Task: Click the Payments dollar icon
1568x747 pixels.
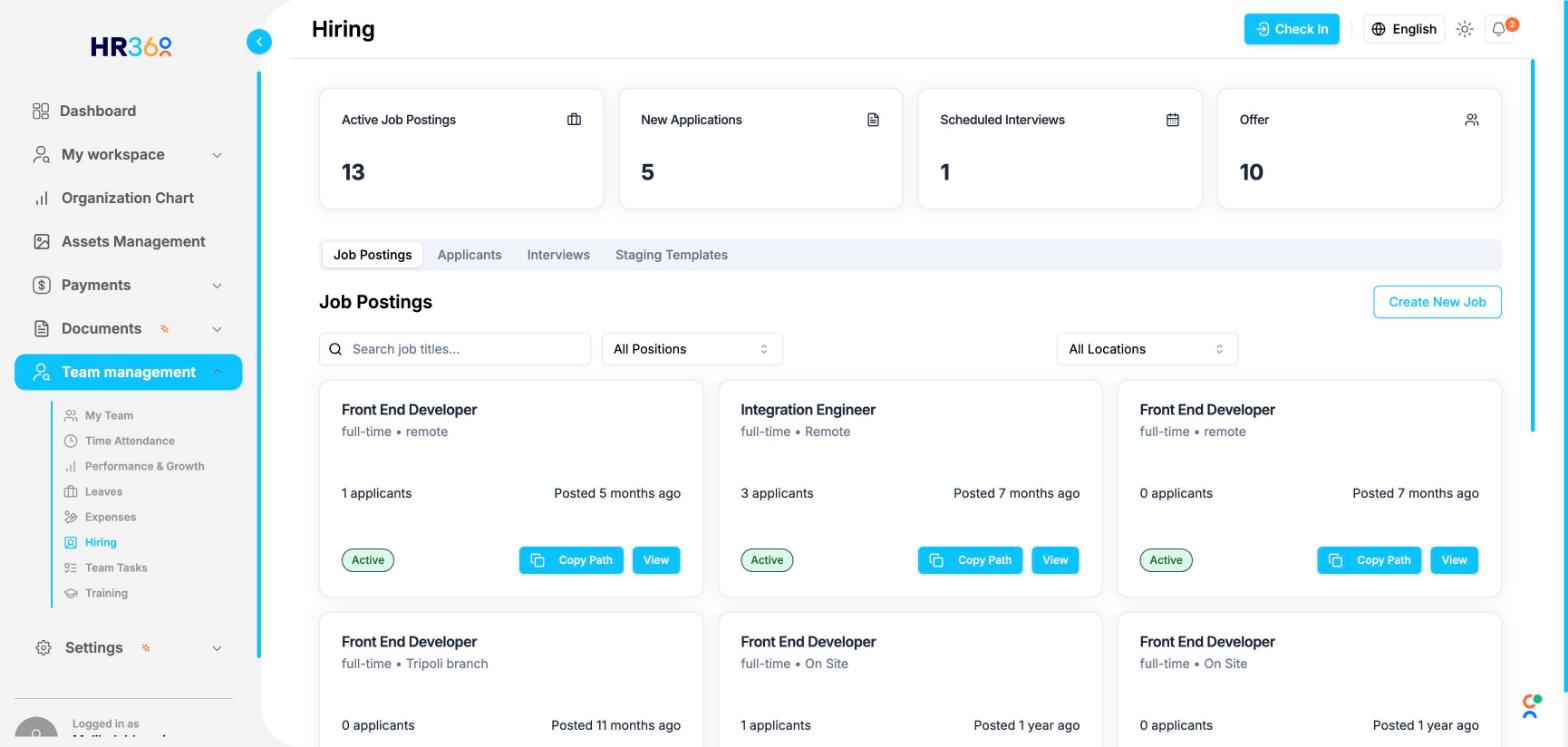Action: [x=41, y=285]
